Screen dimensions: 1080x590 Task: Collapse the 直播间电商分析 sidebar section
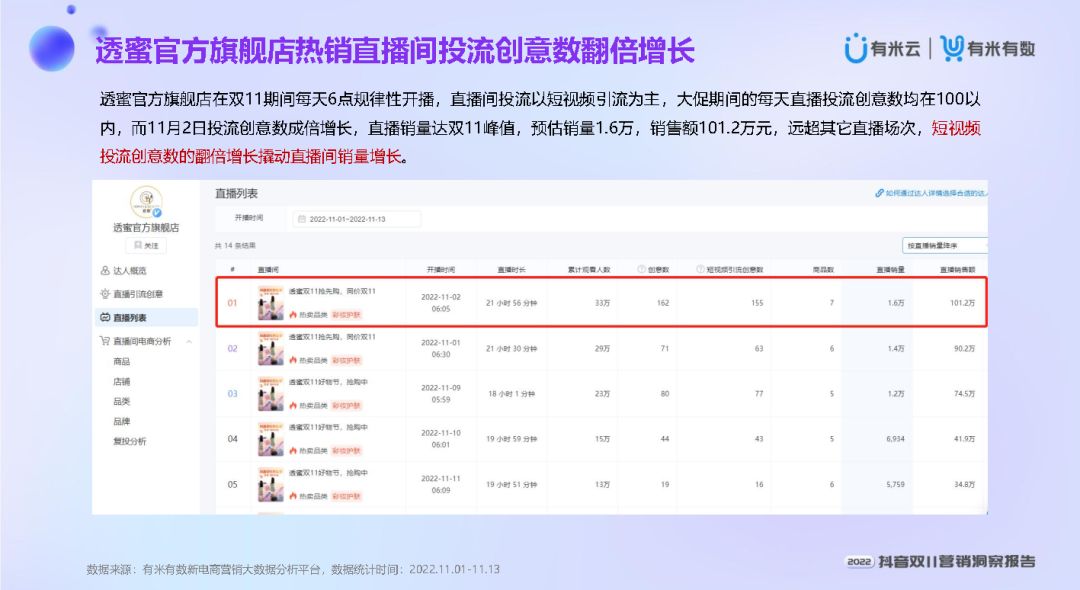coord(190,341)
